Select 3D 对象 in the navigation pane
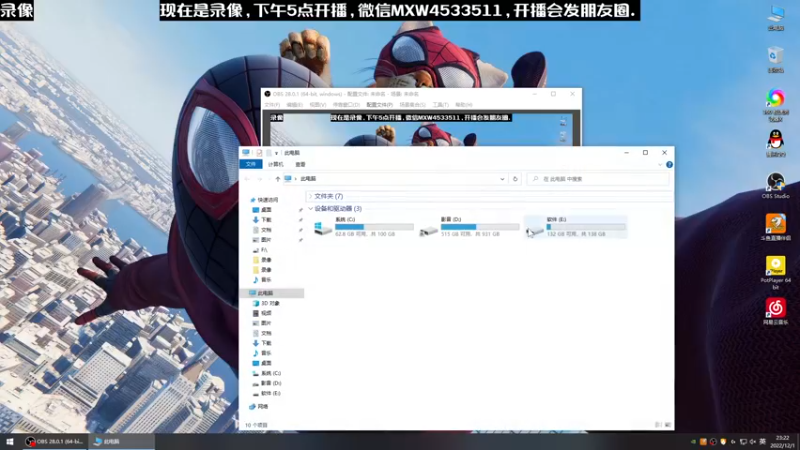Image resolution: width=800 pixels, height=450 pixels. click(x=266, y=303)
